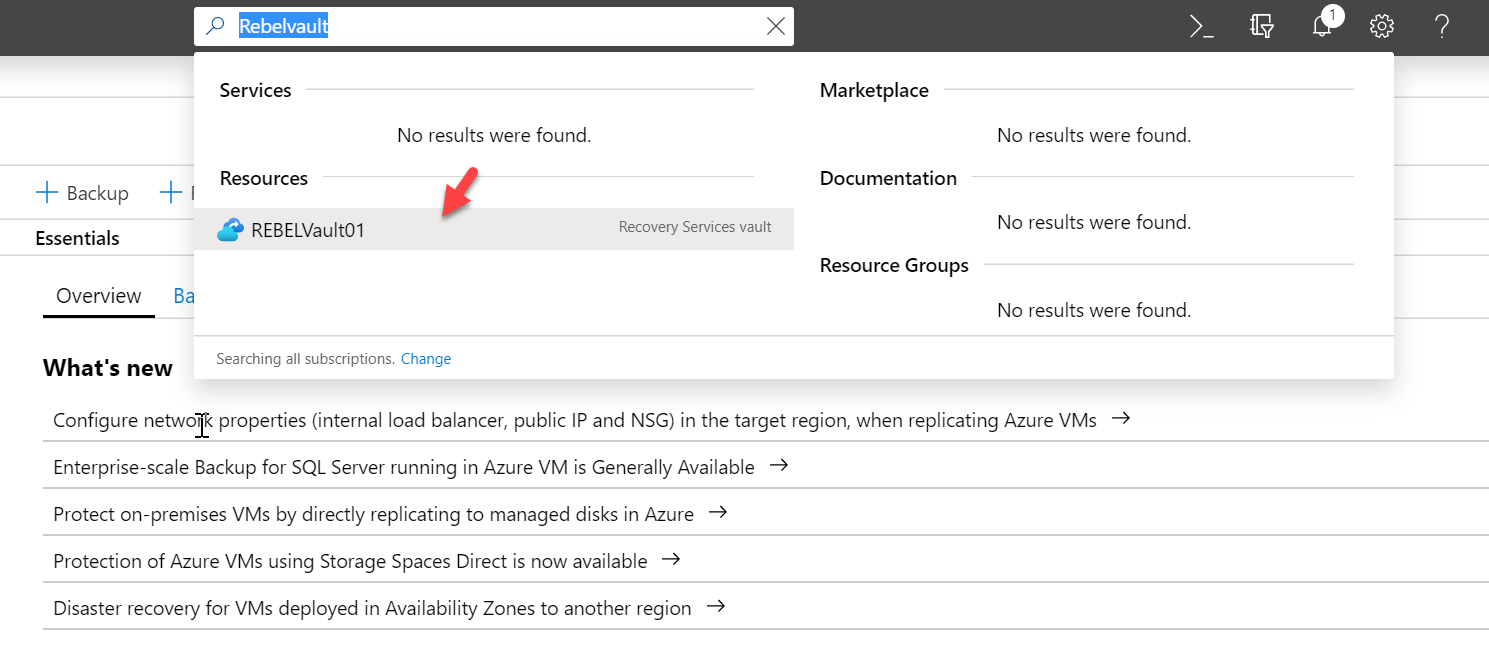This screenshot has height=646, width=1489.
Task: Open the portal settings gear
Action: pyautogui.click(x=1382, y=27)
